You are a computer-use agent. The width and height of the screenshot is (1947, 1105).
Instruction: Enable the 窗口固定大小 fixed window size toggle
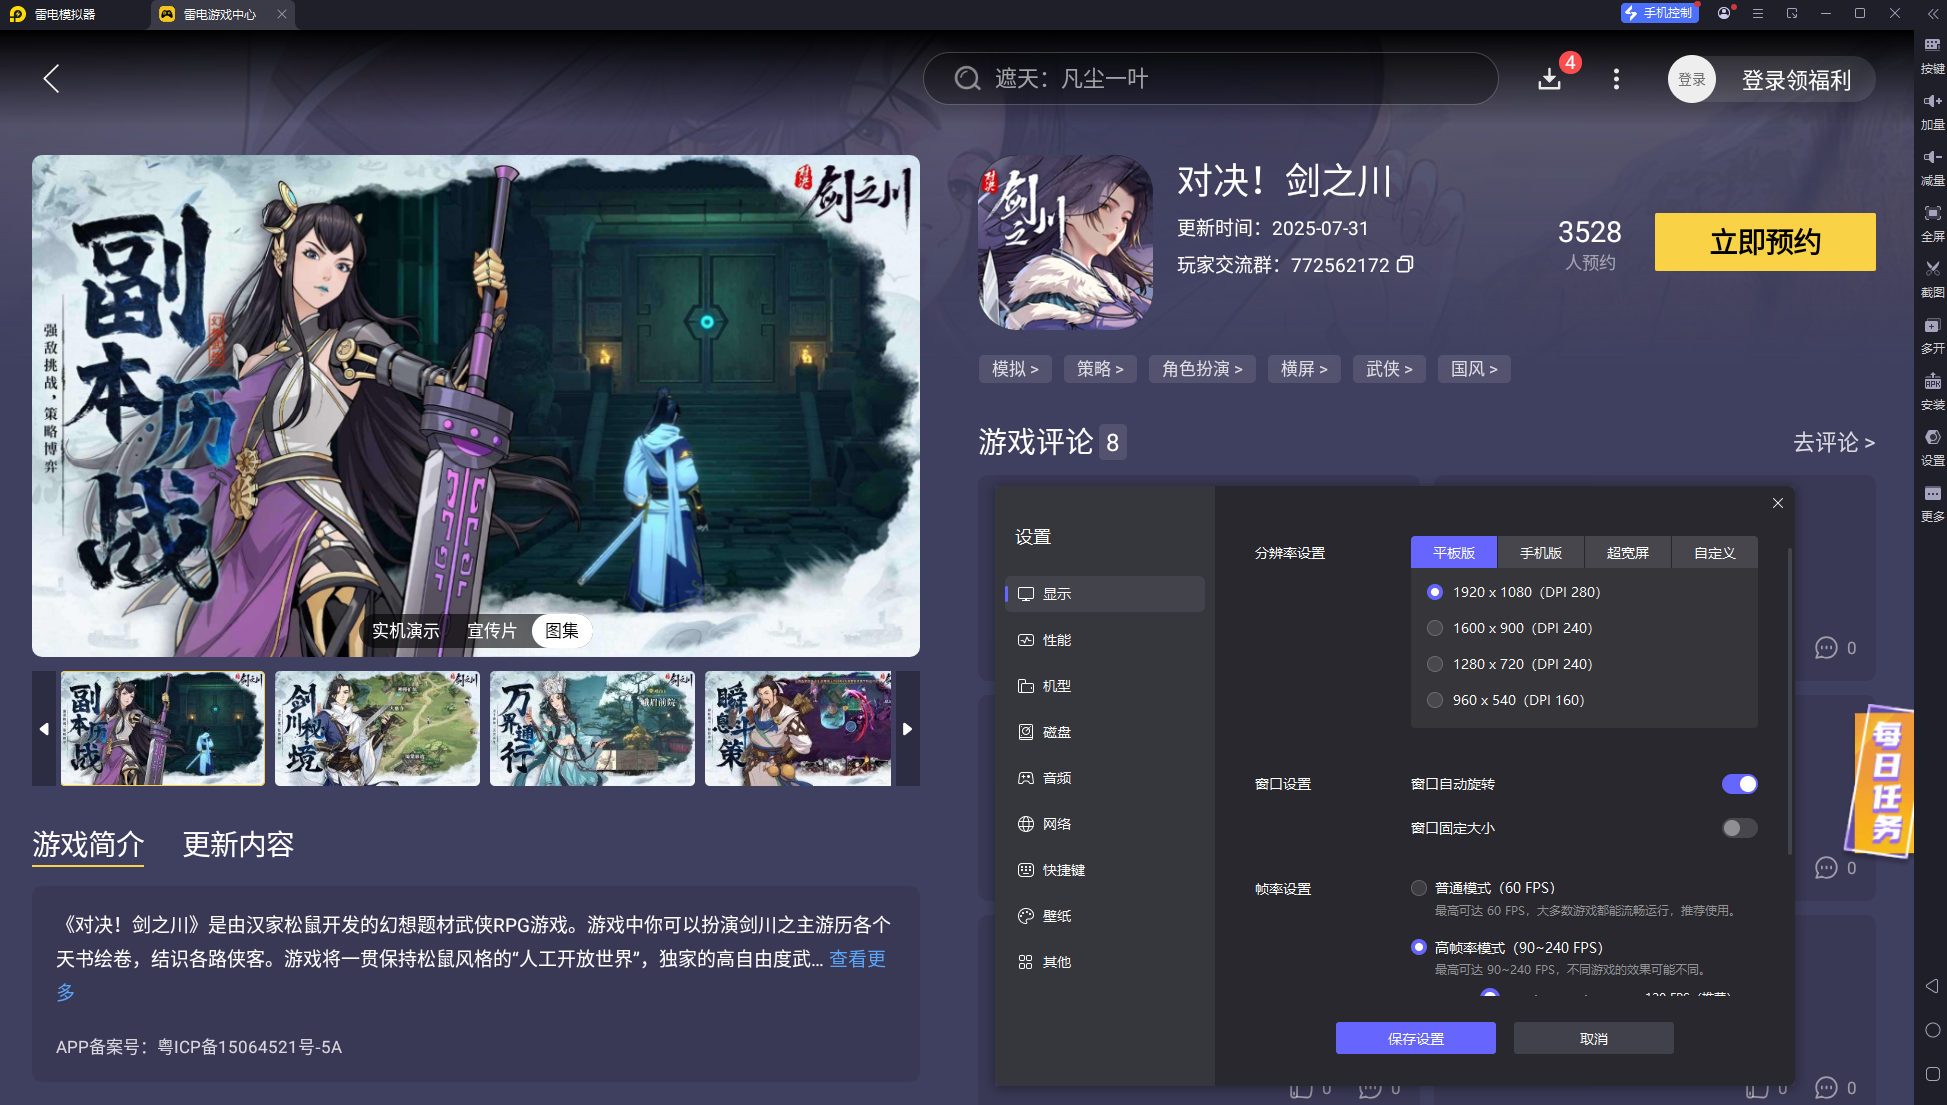(x=1738, y=828)
